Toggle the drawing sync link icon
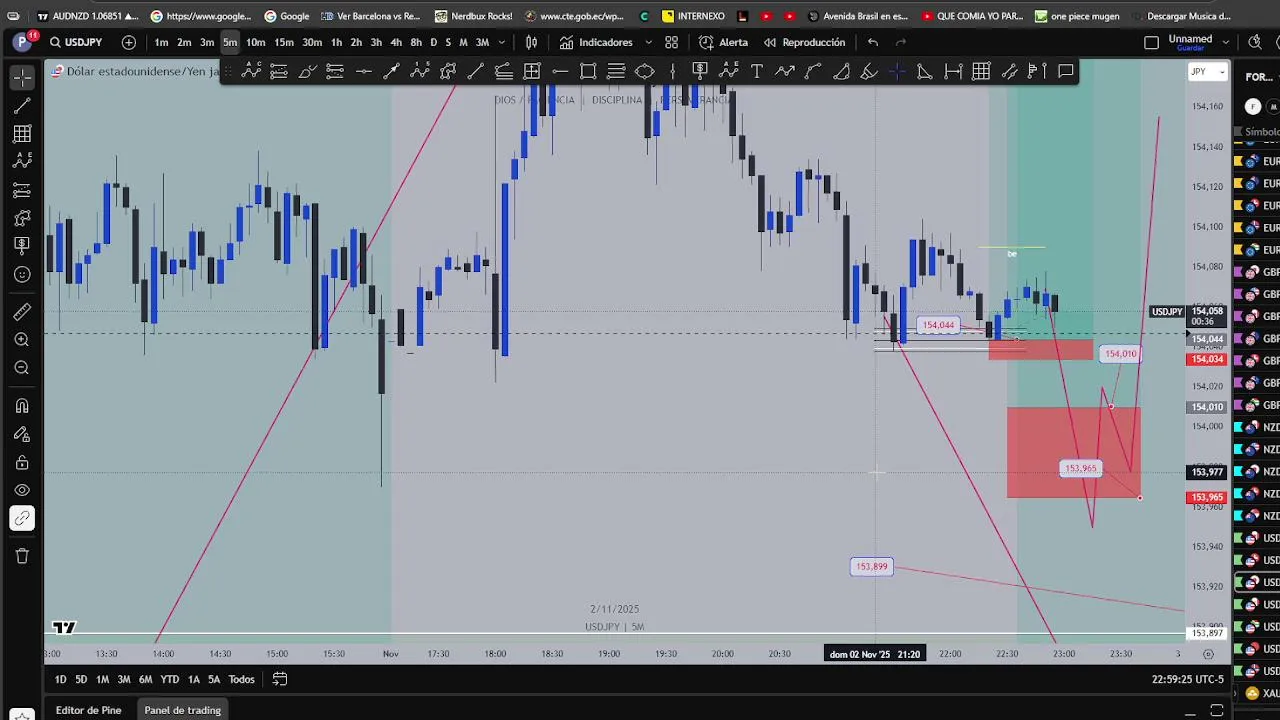The width and height of the screenshot is (1280, 720). tap(22, 518)
